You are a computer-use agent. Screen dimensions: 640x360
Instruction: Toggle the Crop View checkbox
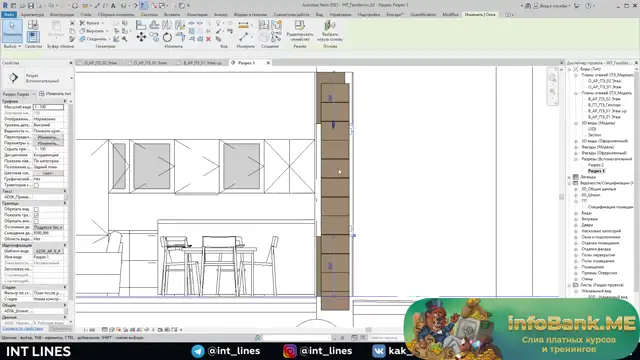pyautogui.click(x=36, y=209)
